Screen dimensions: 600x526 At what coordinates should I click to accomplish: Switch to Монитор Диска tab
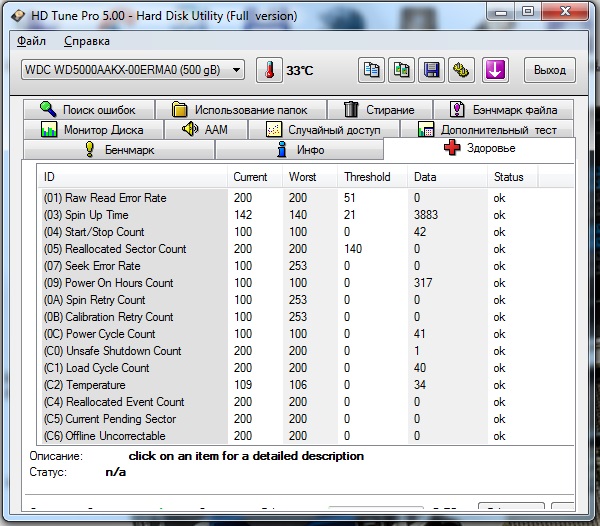click(x=93, y=130)
